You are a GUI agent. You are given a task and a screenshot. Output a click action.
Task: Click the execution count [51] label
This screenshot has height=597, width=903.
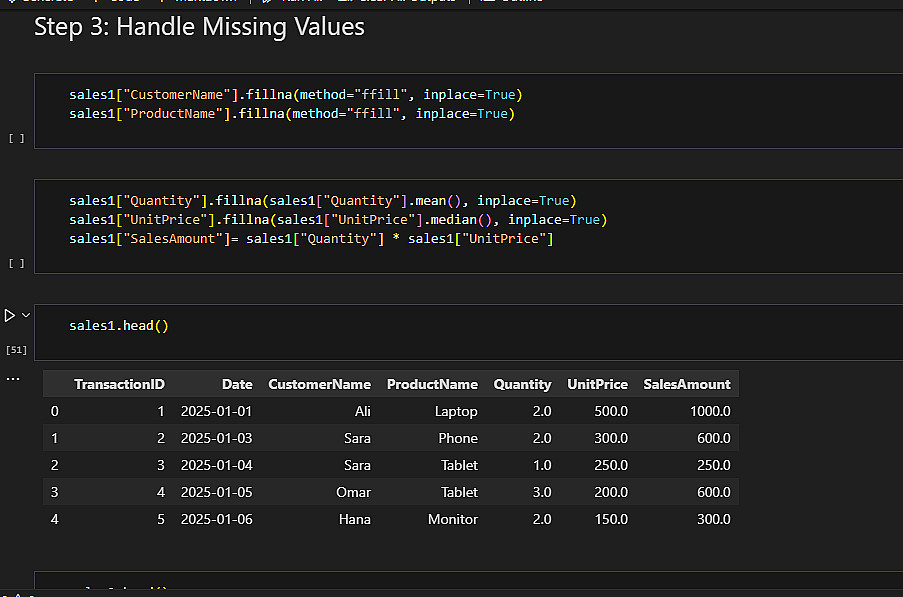[x=16, y=350]
